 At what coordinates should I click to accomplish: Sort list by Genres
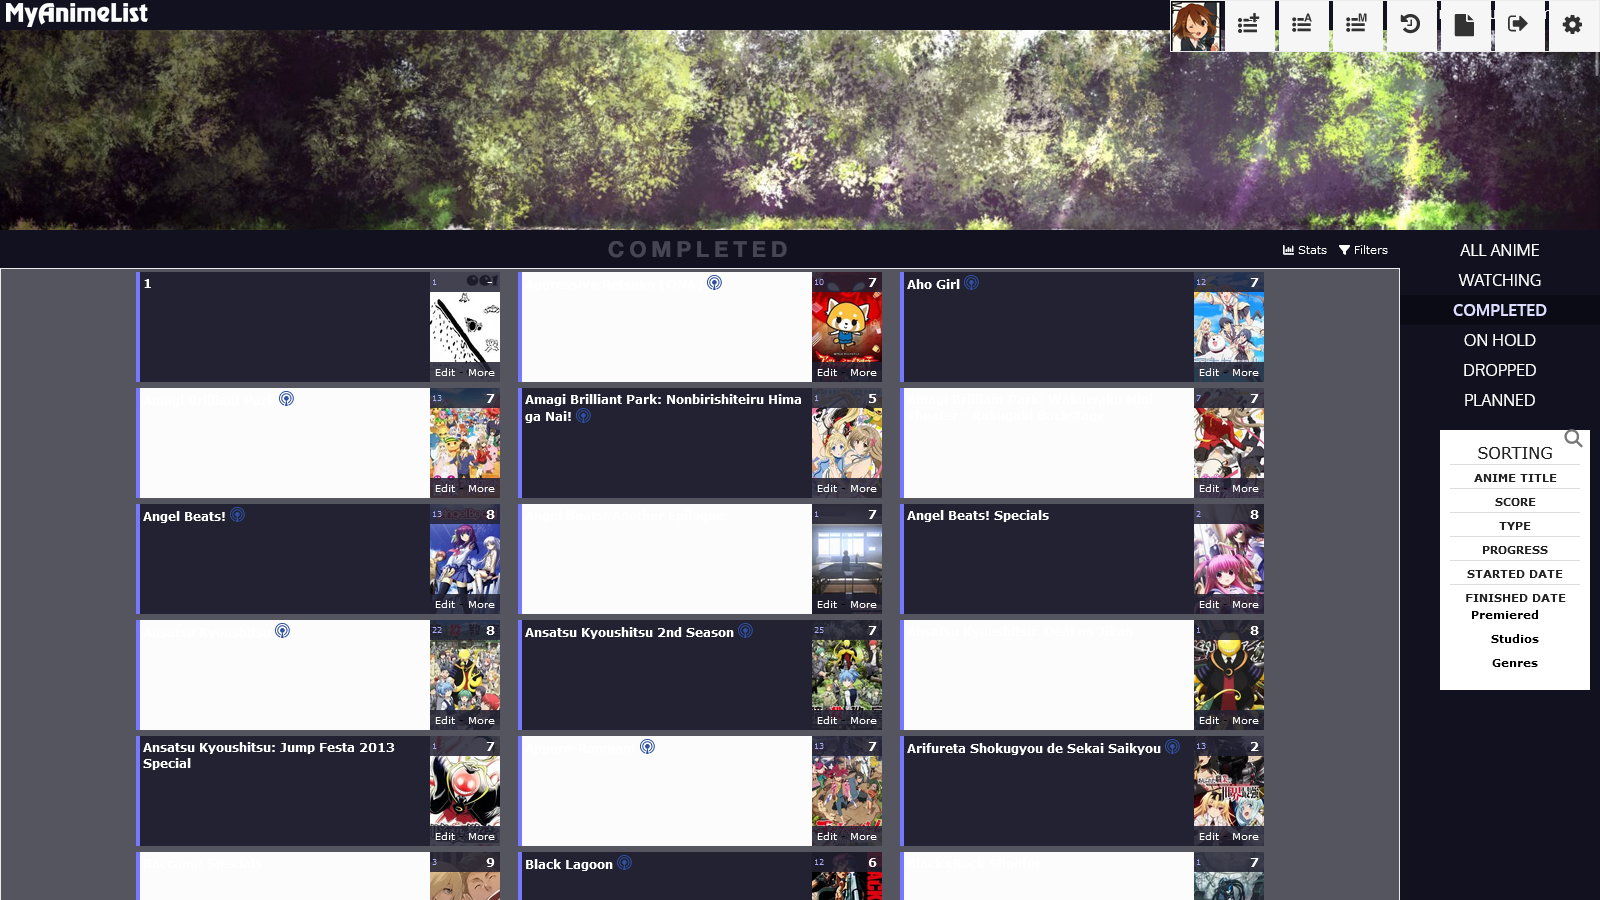1515,663
